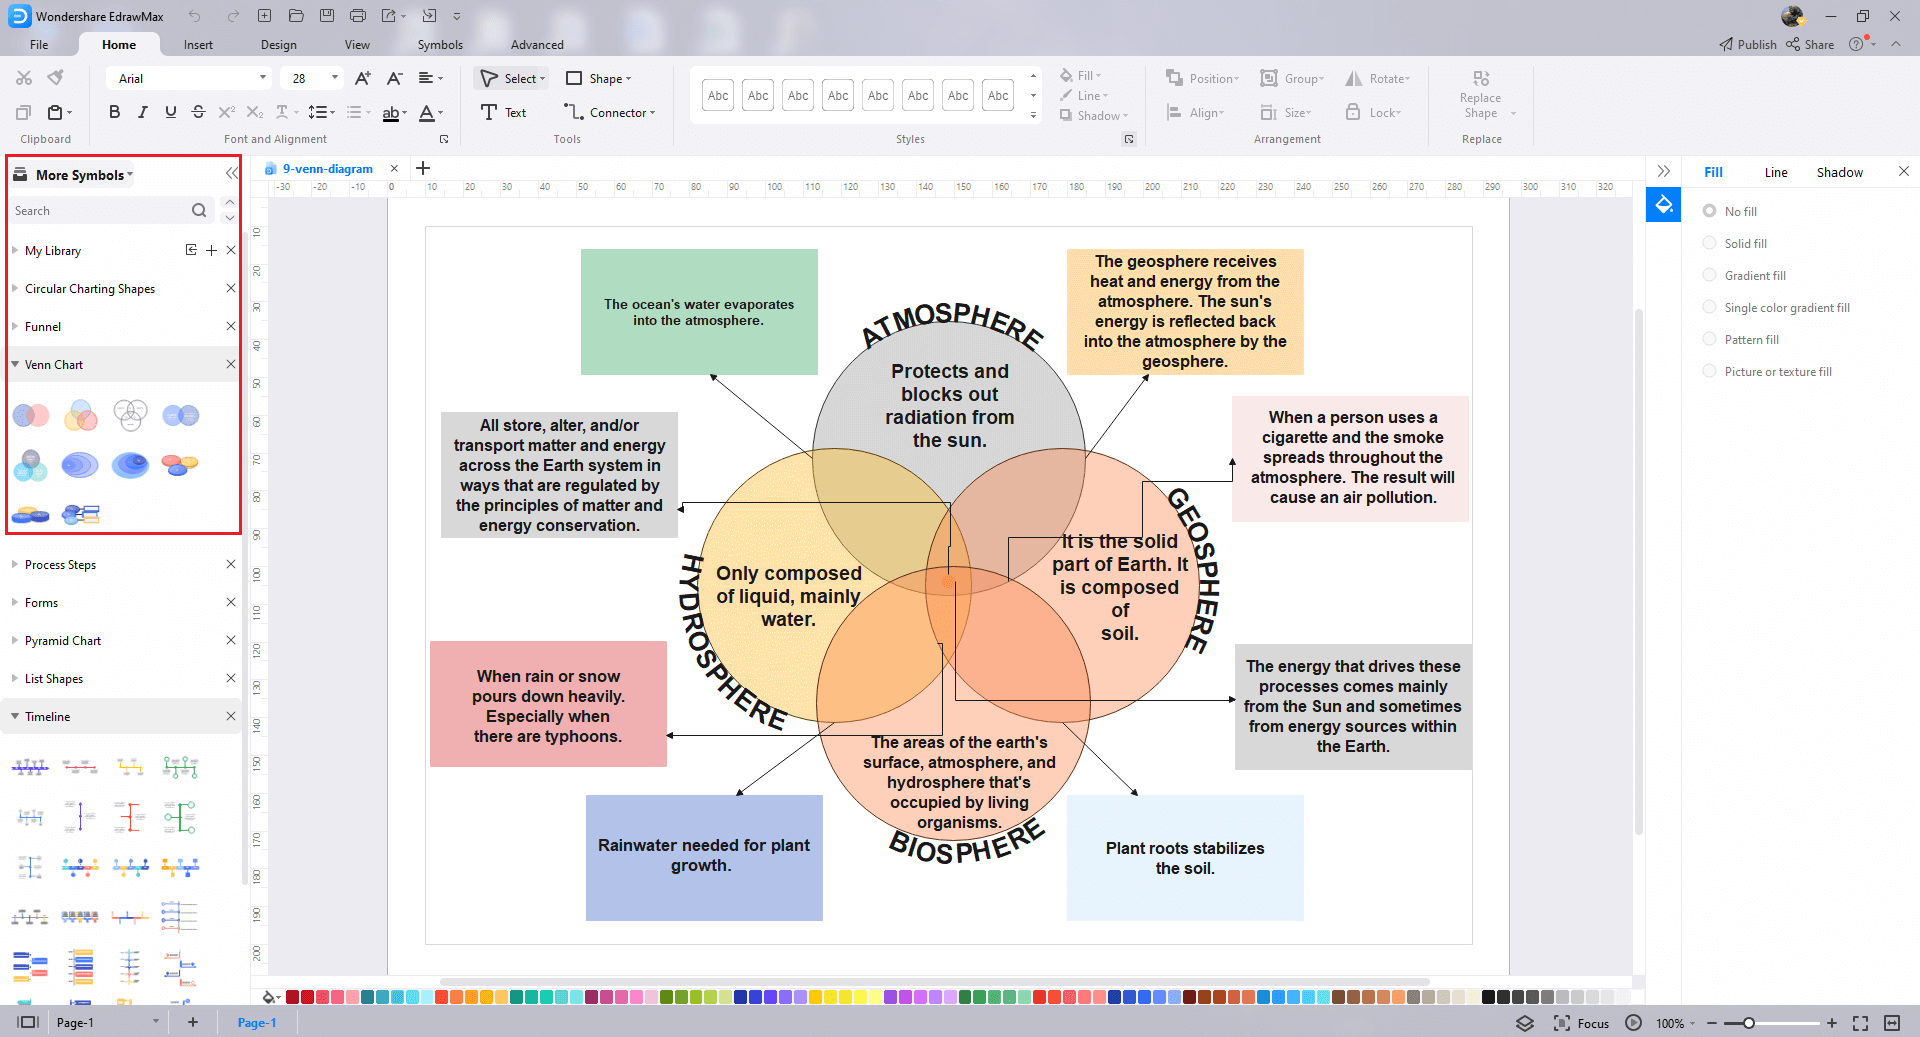The image size is (1920, 1037).
Task: Open the Layers panel from status bar
Action: (1525, 1023)
